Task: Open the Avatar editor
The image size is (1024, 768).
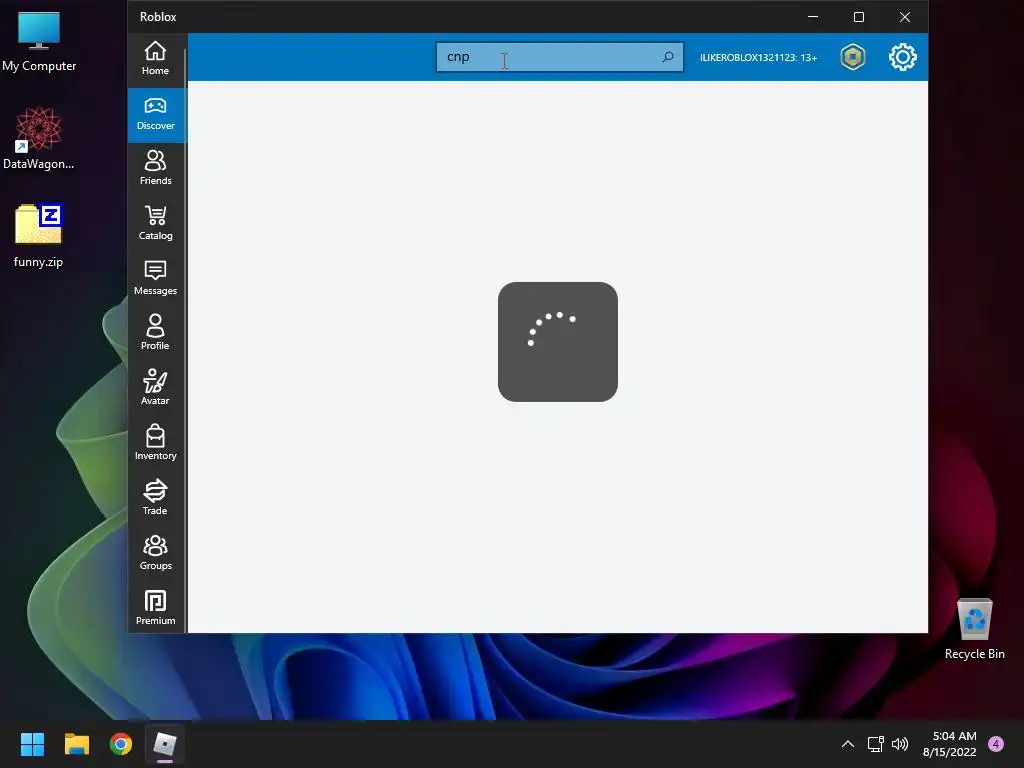Action: click(155, 389)
